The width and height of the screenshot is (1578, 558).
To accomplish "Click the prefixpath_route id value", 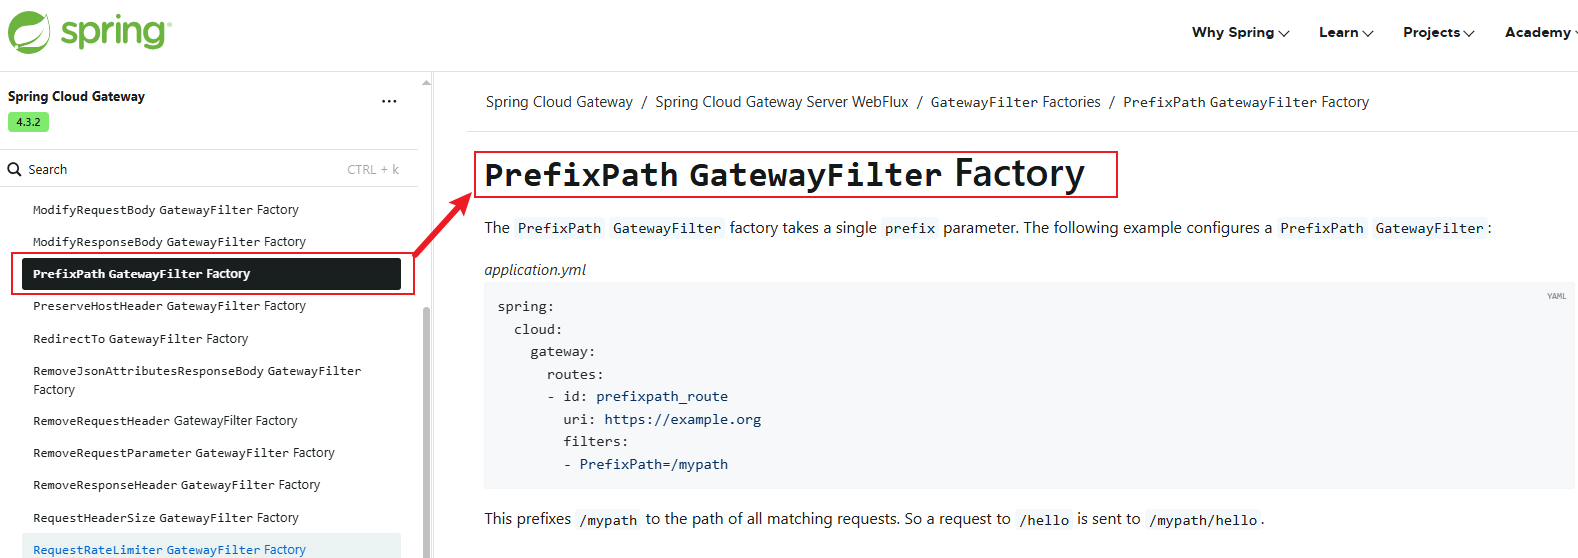I will [x=662, y=397].
